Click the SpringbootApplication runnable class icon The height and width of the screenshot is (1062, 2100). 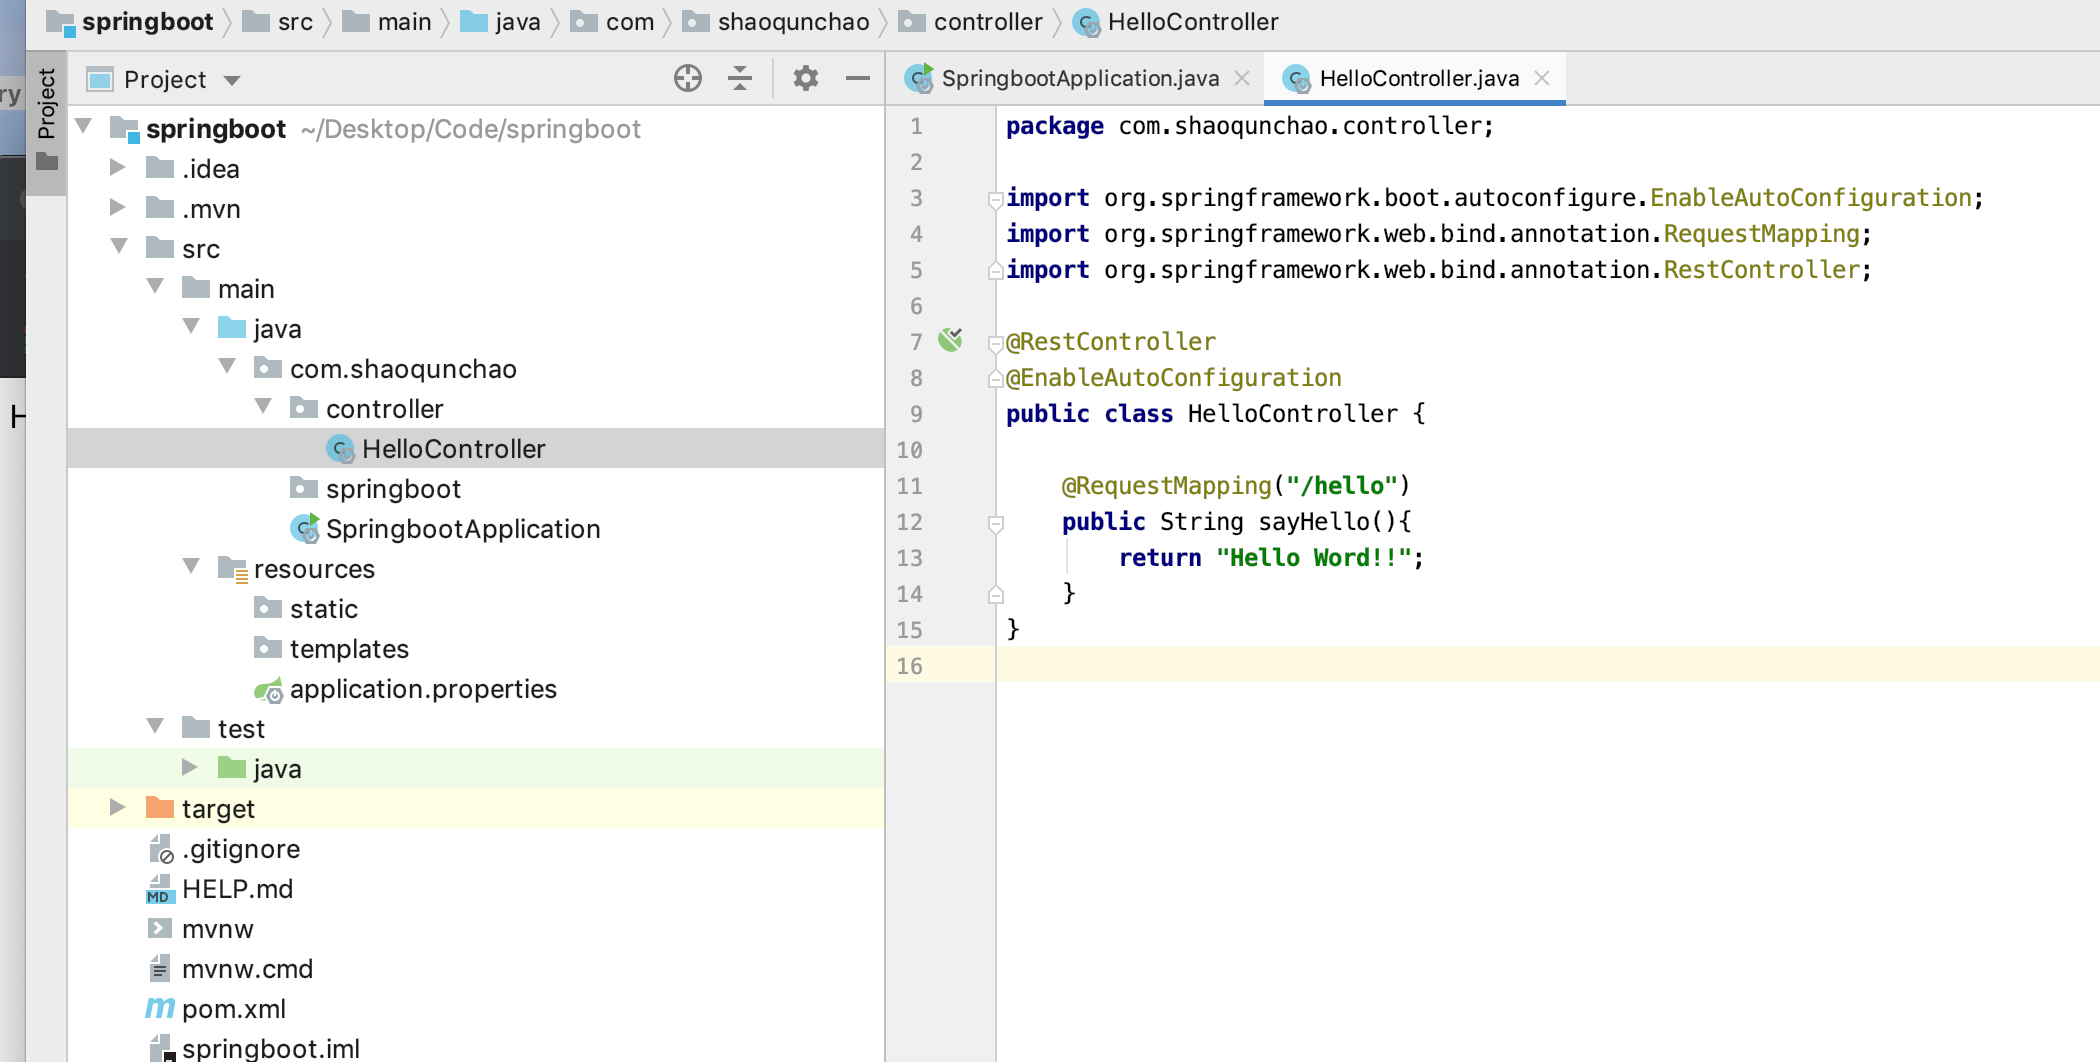305,528
